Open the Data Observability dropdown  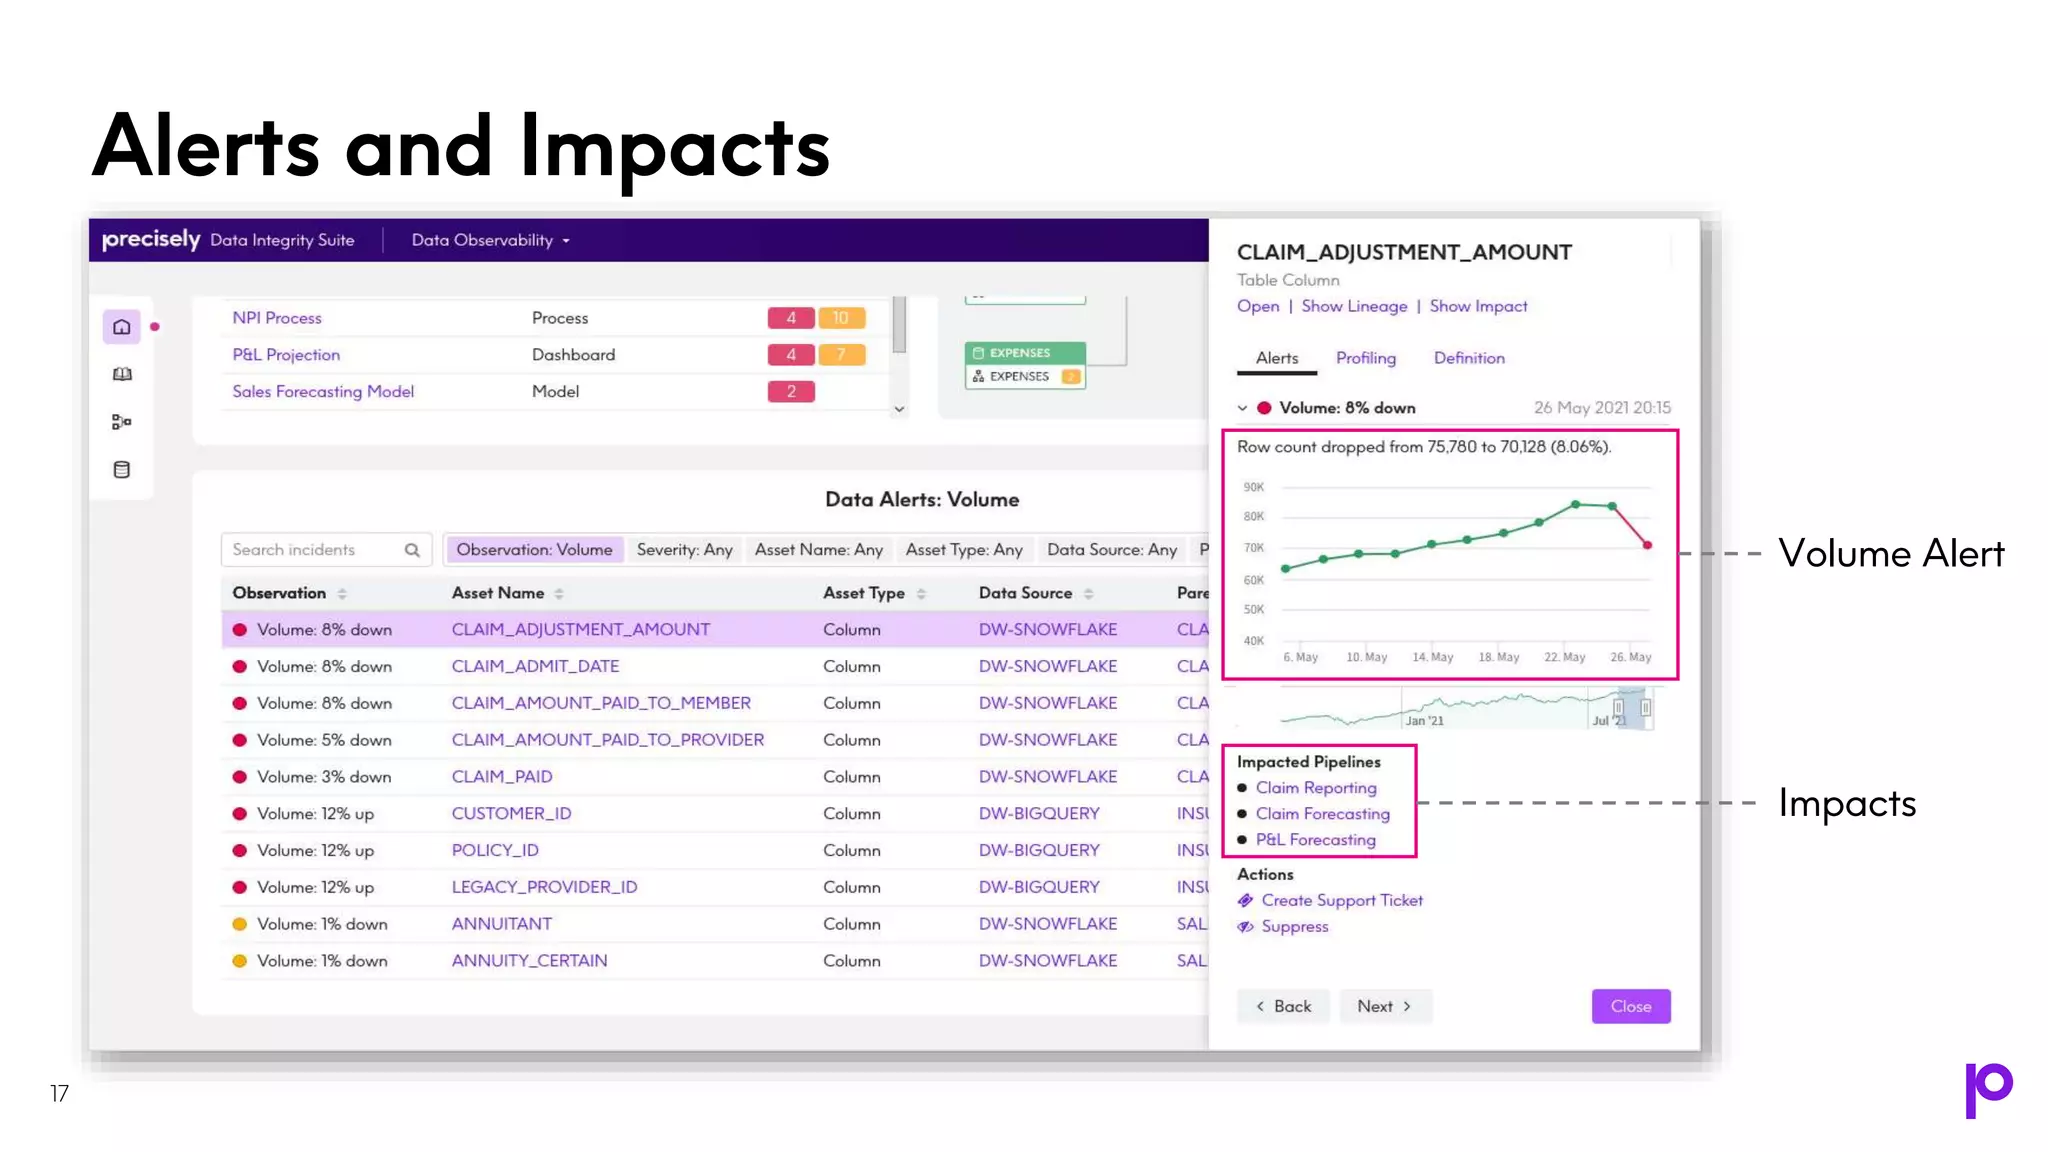click(x=490, y=240)
